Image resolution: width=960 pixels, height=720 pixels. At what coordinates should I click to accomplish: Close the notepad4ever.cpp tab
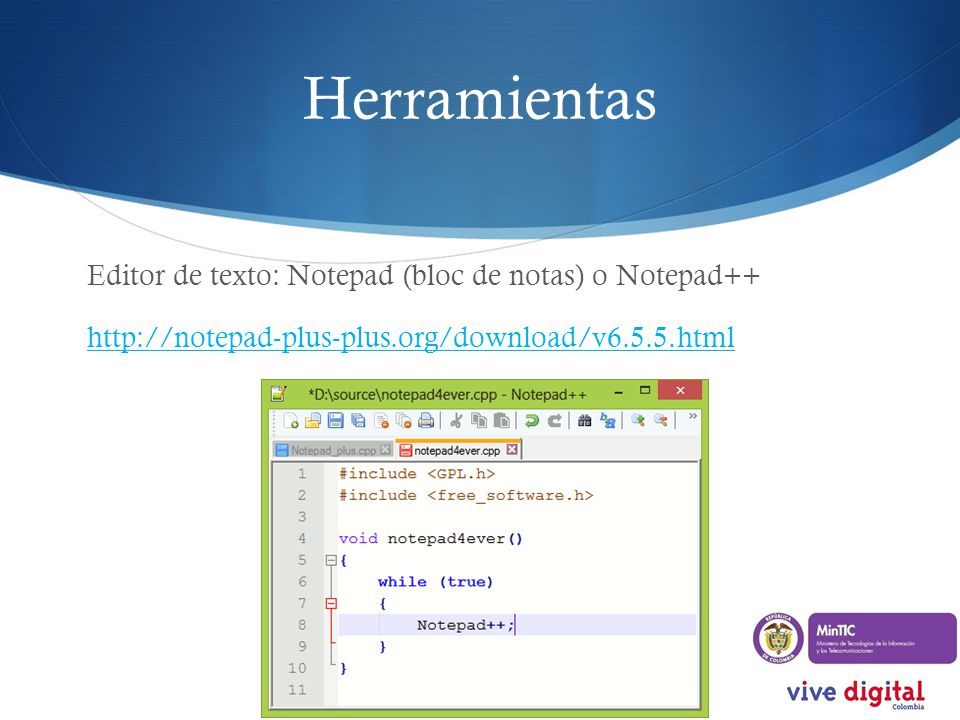point(512,449)
